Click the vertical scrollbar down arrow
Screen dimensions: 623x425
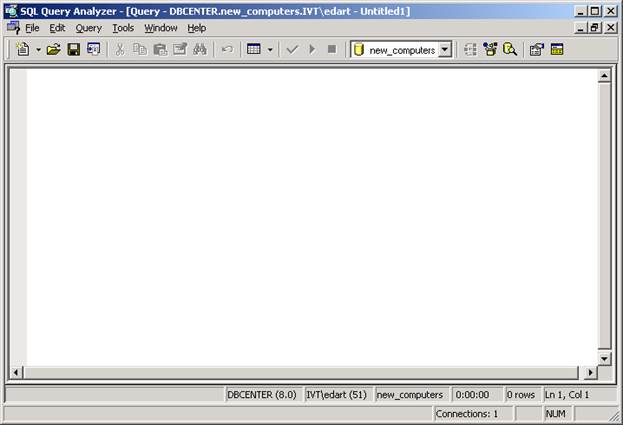(604, 359)
